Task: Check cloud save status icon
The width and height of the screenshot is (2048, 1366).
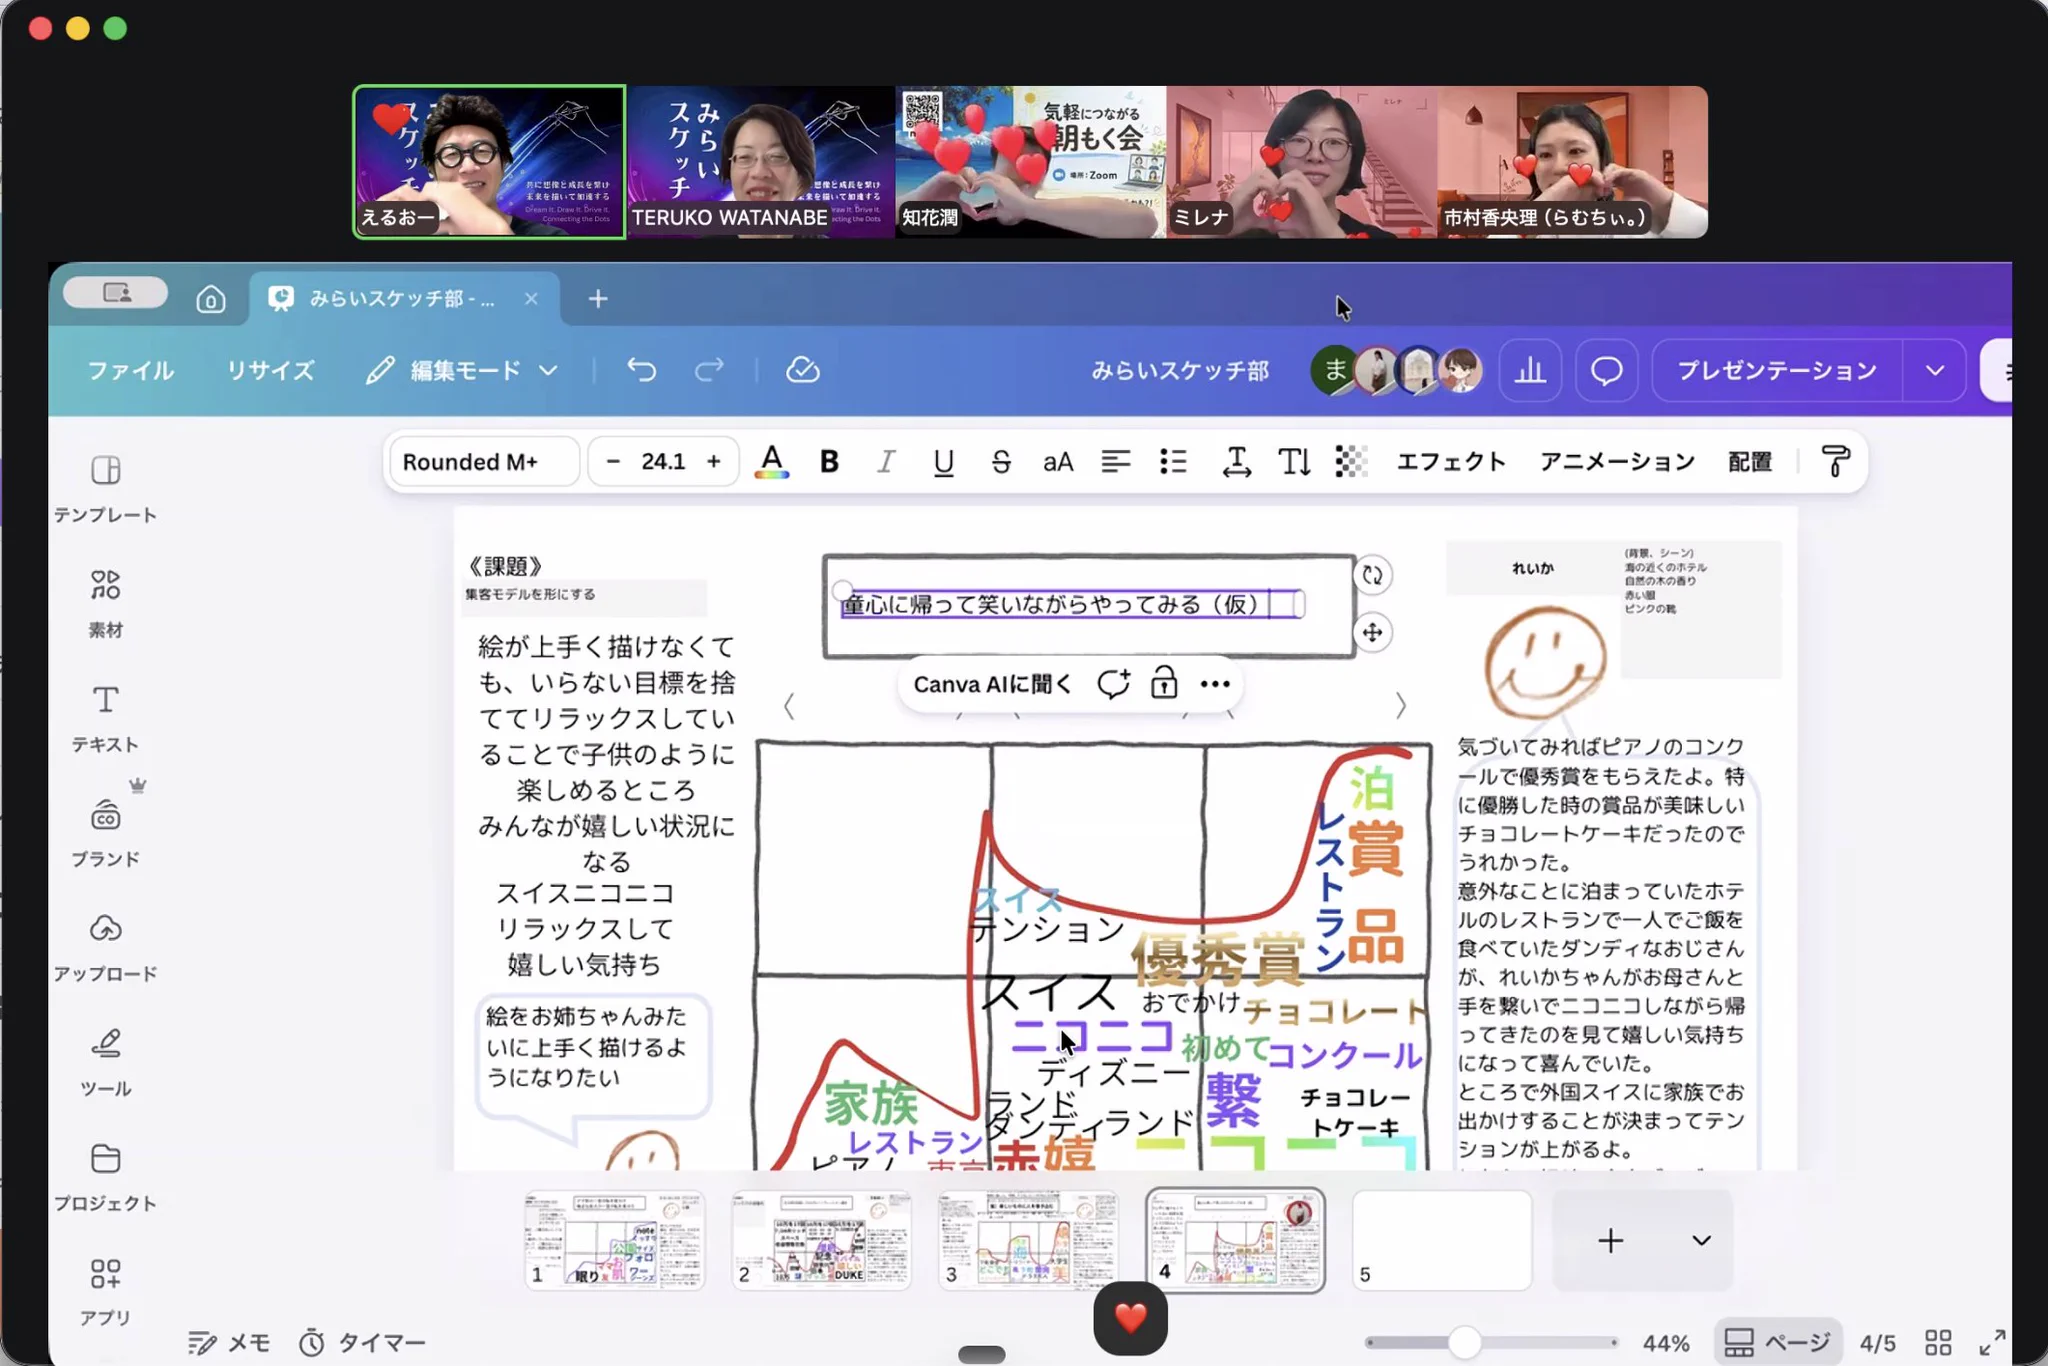Action: click(x=802, y=370)
